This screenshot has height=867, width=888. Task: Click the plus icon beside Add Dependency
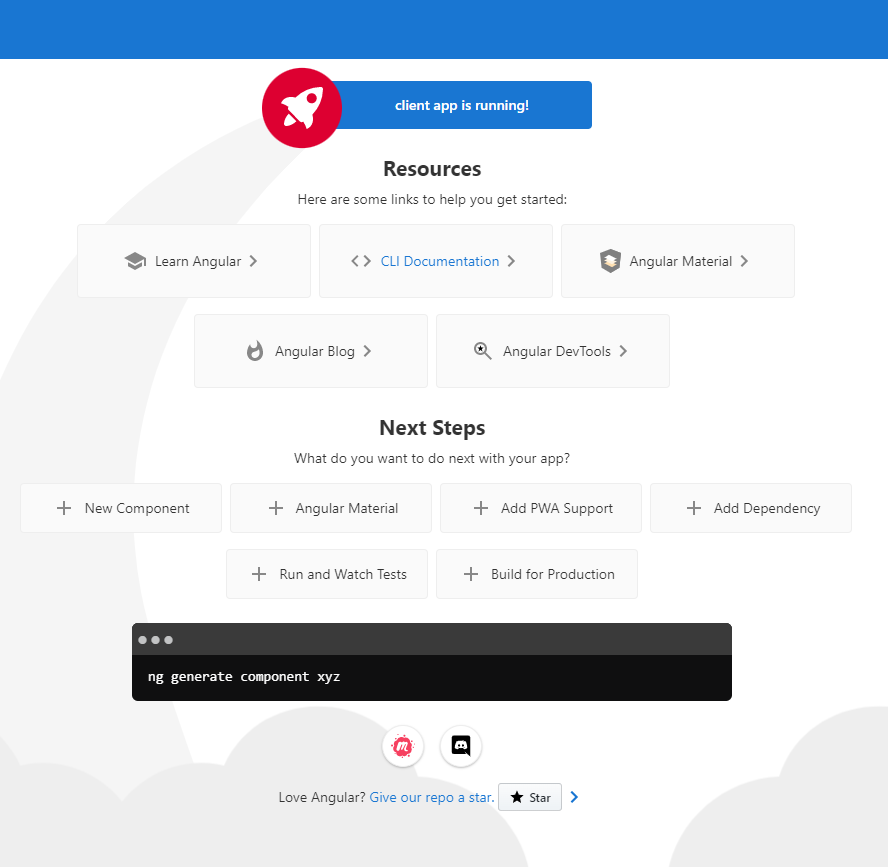[x=694, y=508]
